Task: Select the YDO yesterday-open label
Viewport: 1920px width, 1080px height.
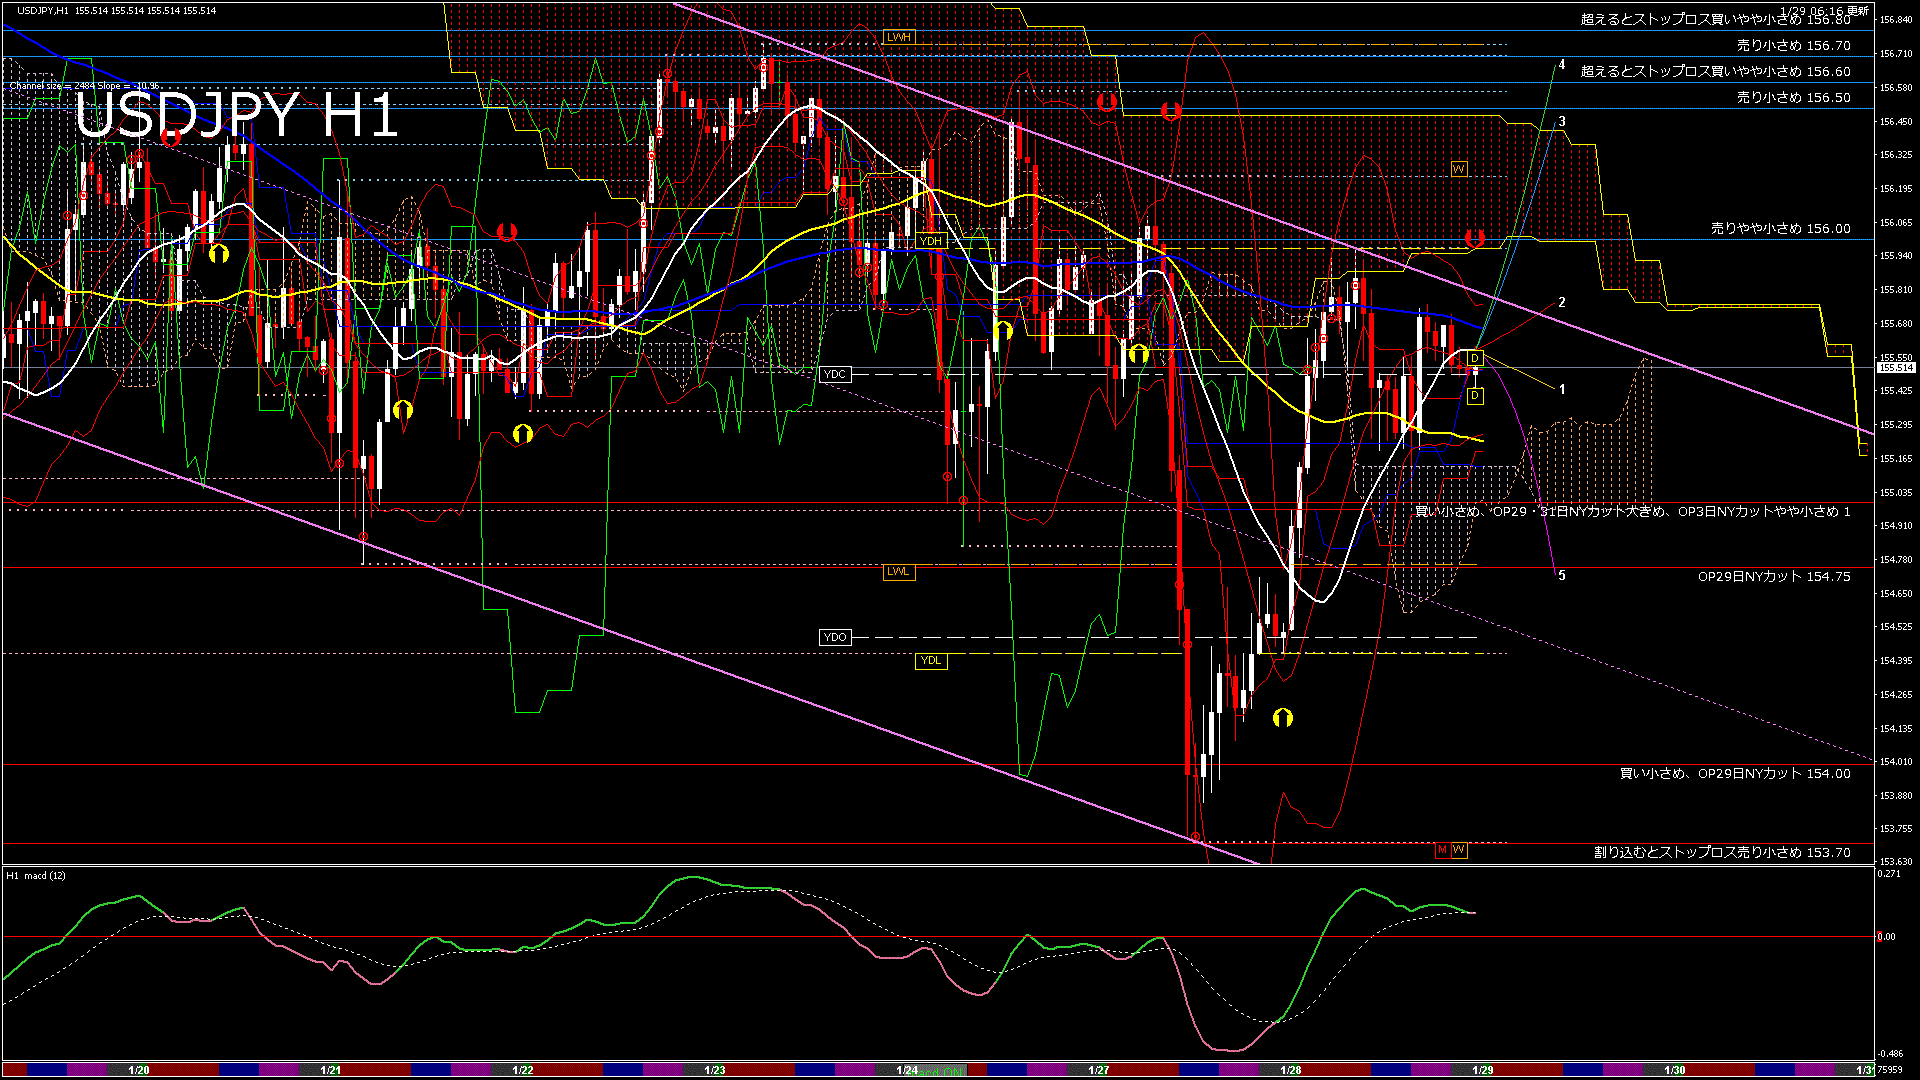Action: pos(834,637)
